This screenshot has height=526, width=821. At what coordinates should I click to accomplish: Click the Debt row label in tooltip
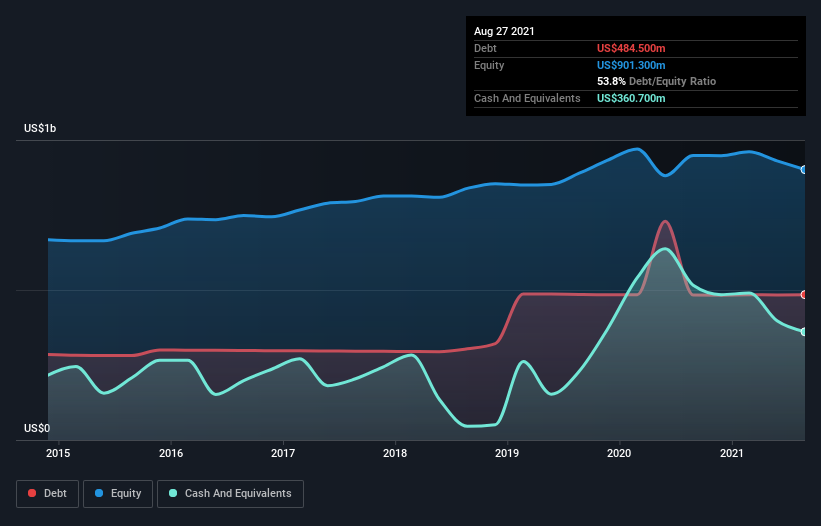[485, 48]
